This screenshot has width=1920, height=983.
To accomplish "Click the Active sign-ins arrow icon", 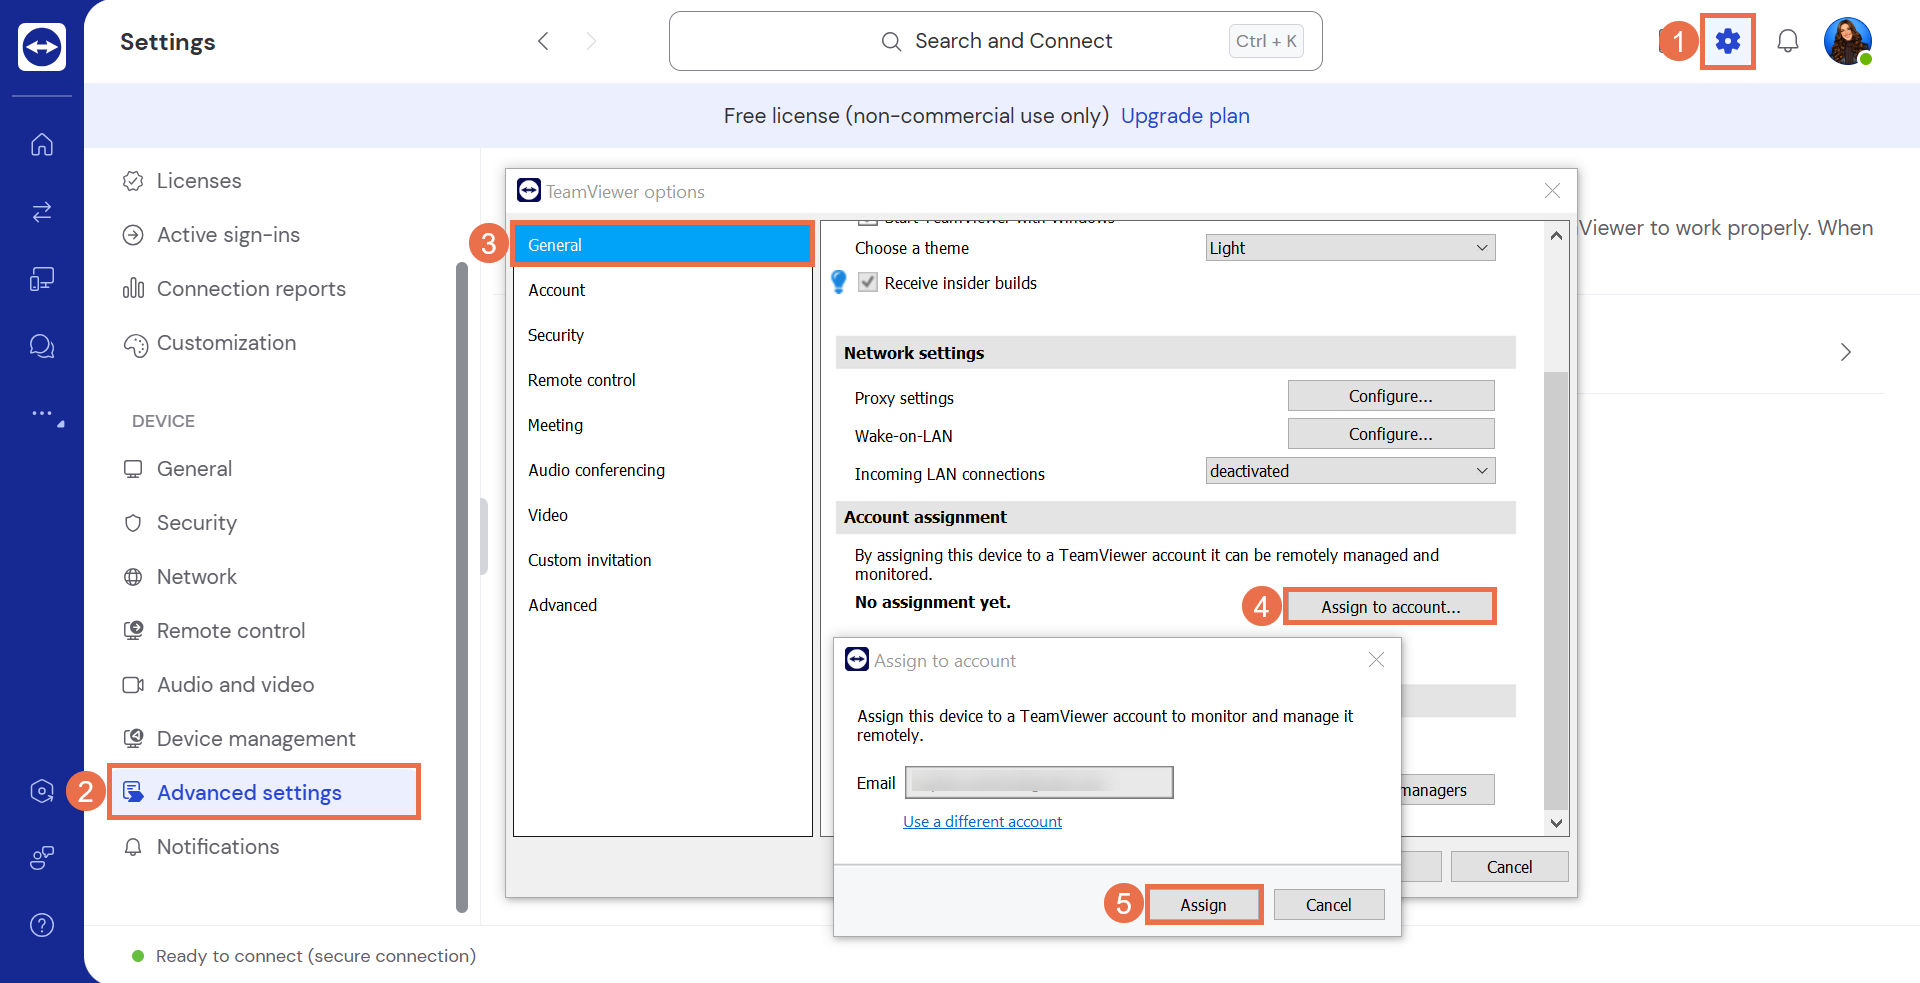I will coord(133,235).
